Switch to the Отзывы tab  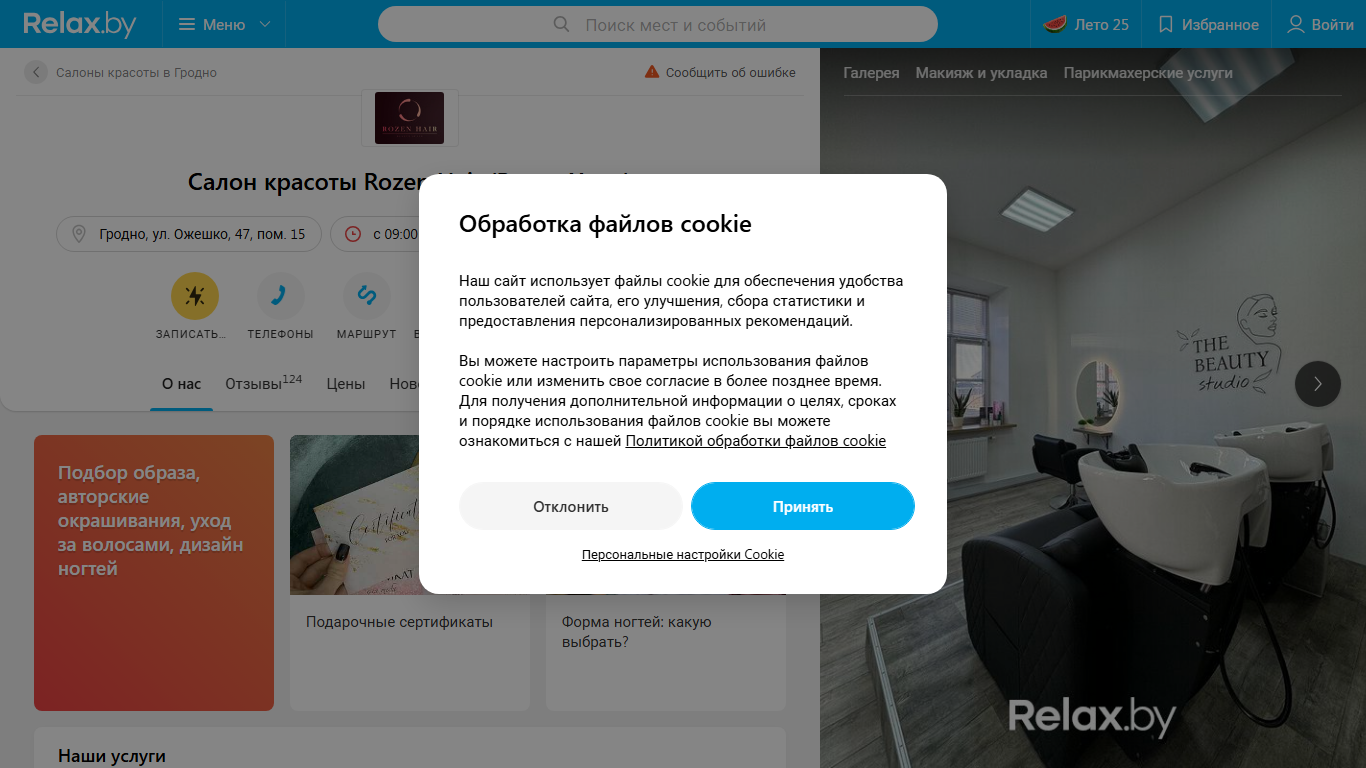[x=263, y=384]
